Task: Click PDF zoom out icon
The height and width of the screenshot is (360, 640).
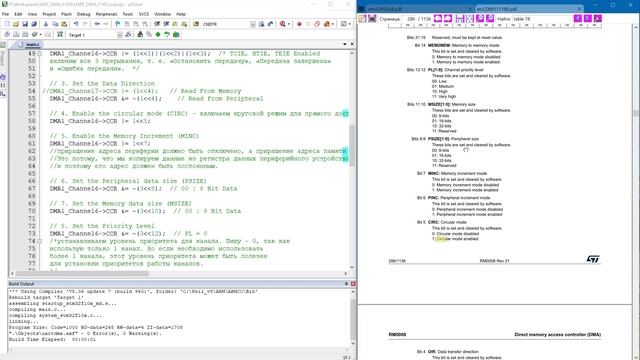Action: pyautogui.click(x=480, y=18)
